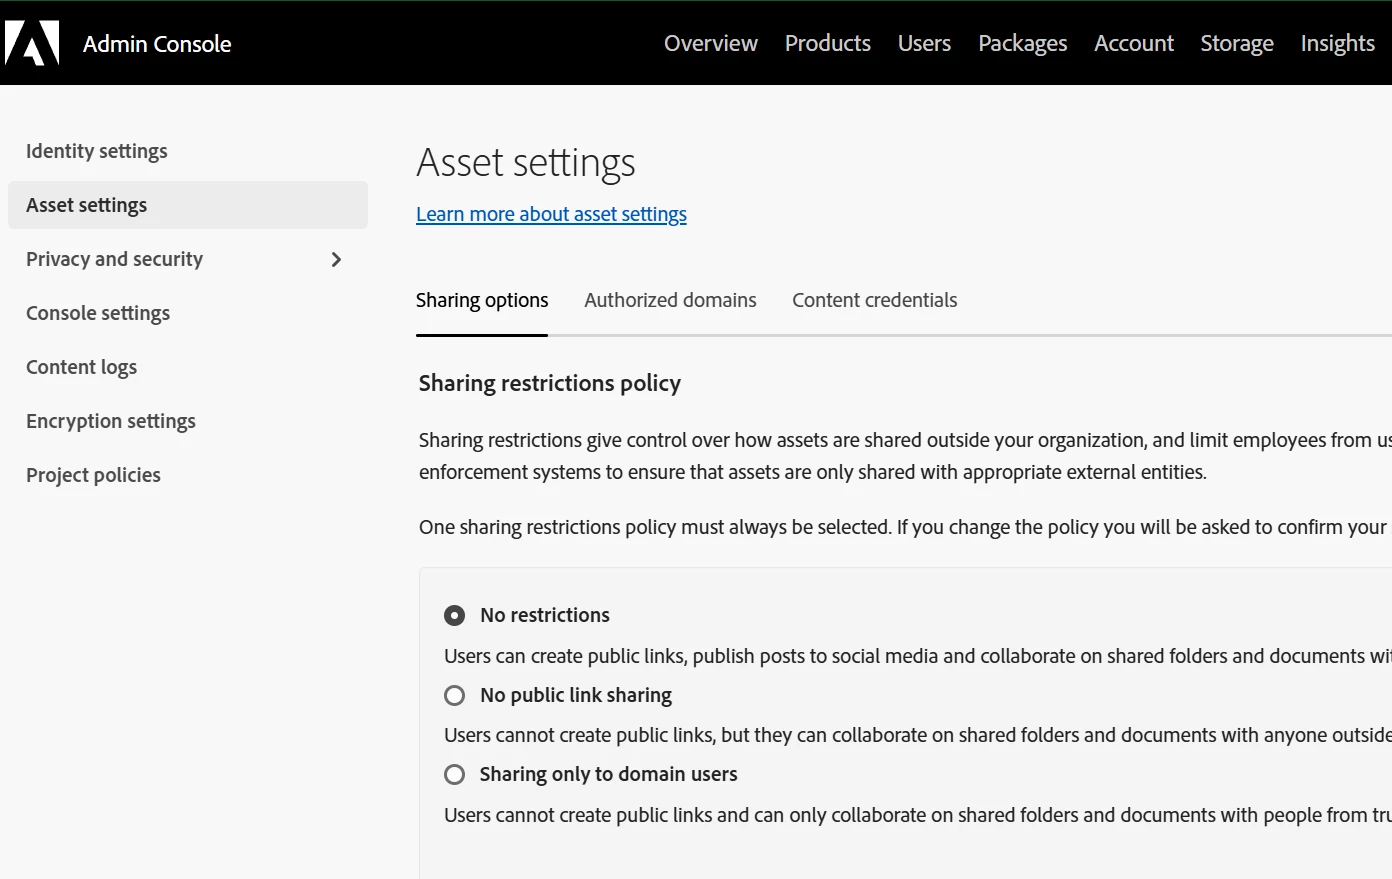Click the Adobe logo icon
This screenshot has height=879, width=1392.
32,43
